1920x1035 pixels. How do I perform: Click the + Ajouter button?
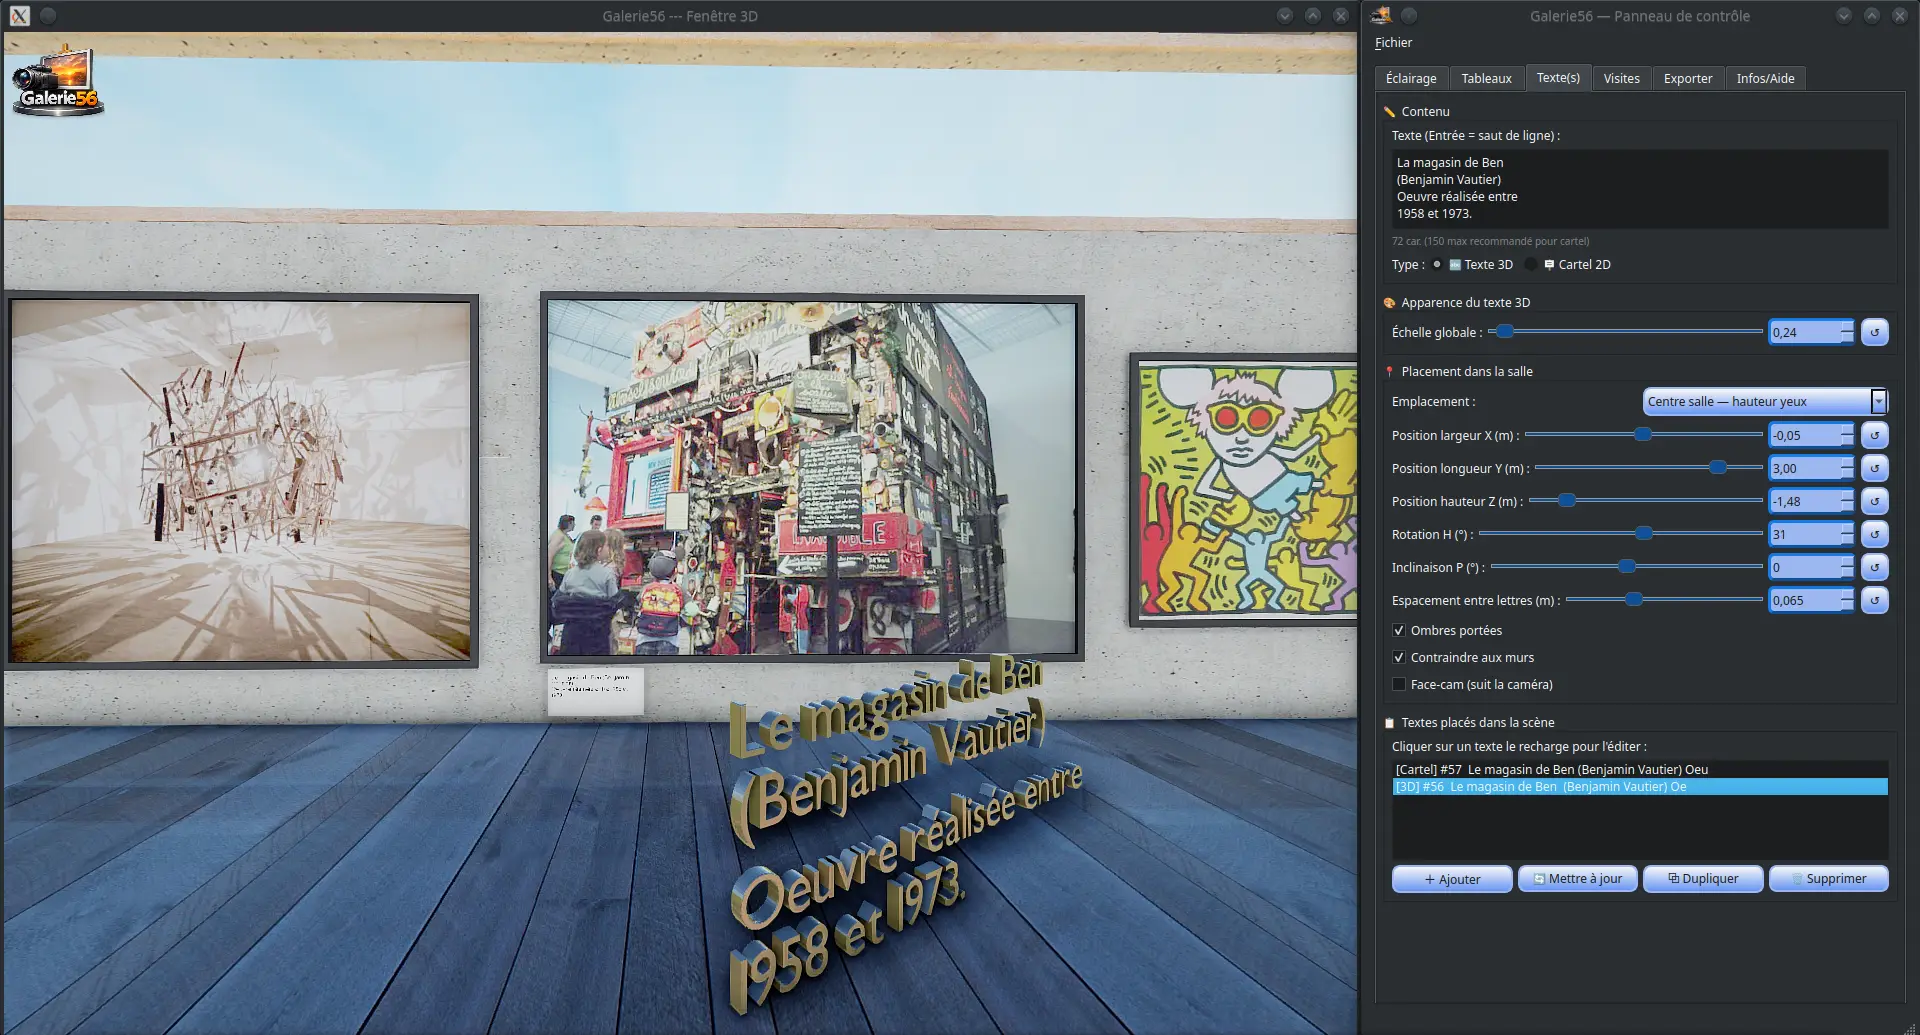click(x=1452, y=879)
